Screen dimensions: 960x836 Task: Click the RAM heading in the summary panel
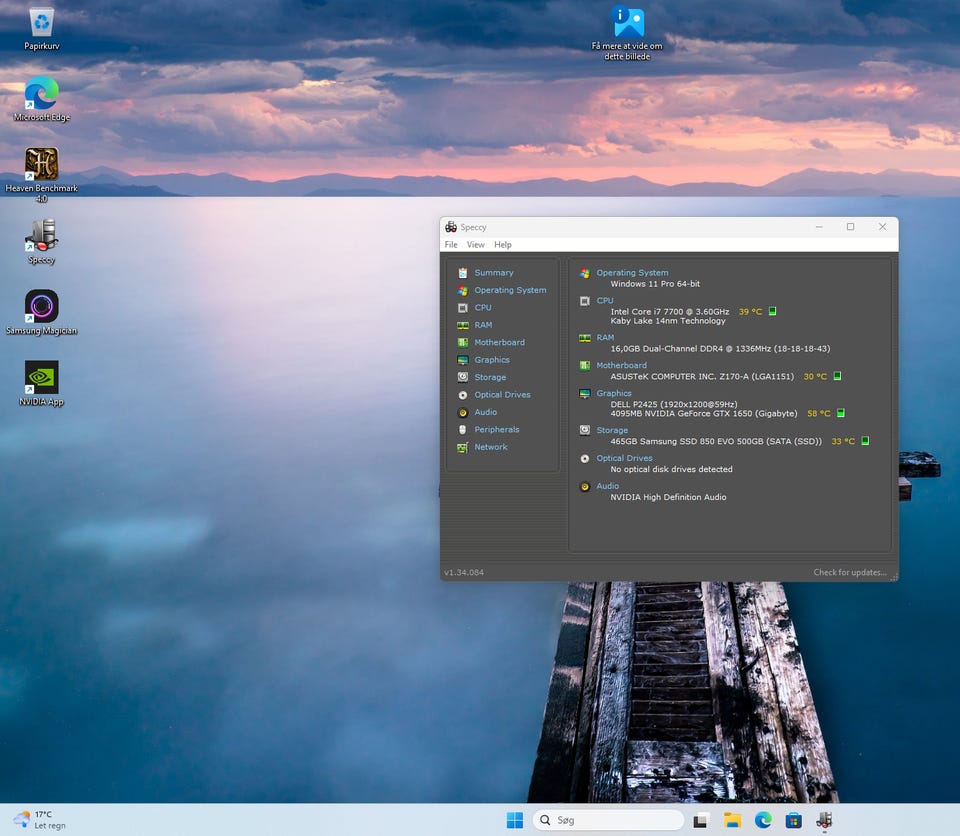click(x=605, y=337)
